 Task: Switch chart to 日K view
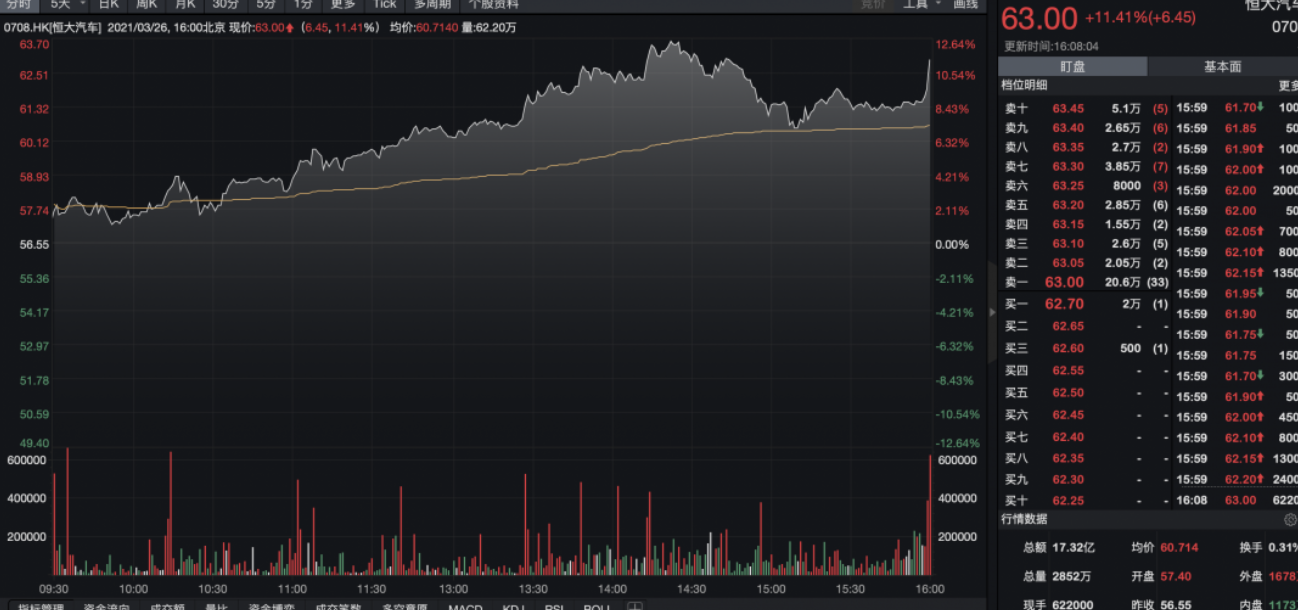108,4
